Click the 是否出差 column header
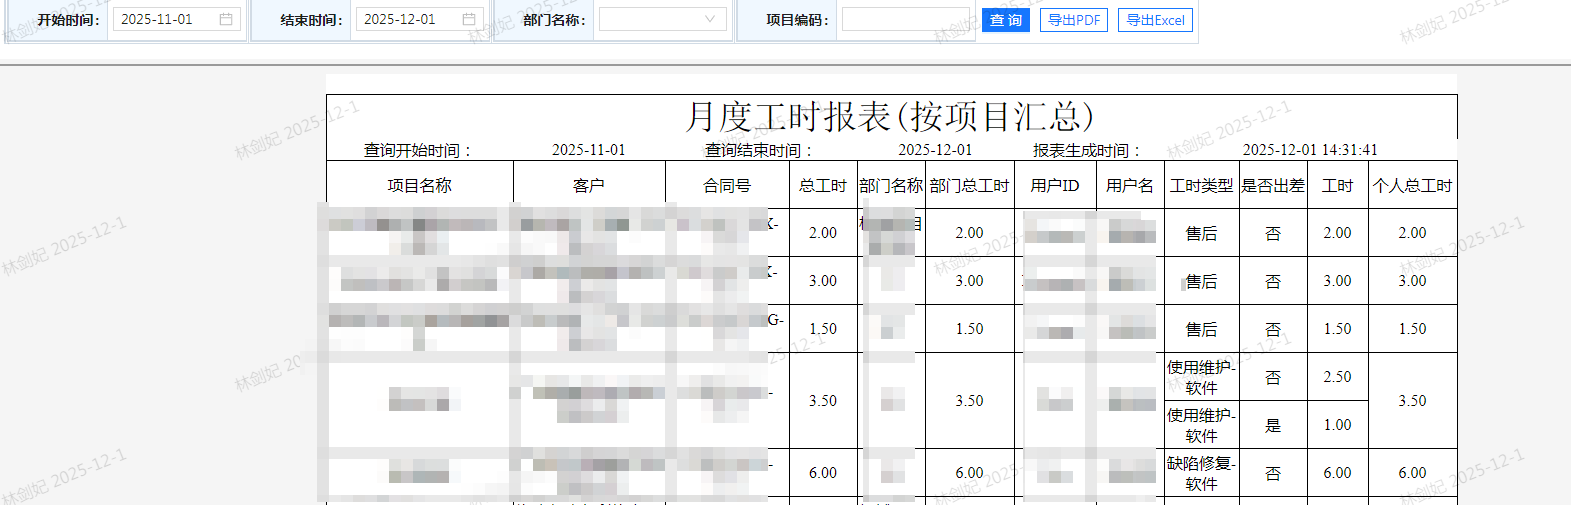1571x505 pixels. (x=1273, y=185)
